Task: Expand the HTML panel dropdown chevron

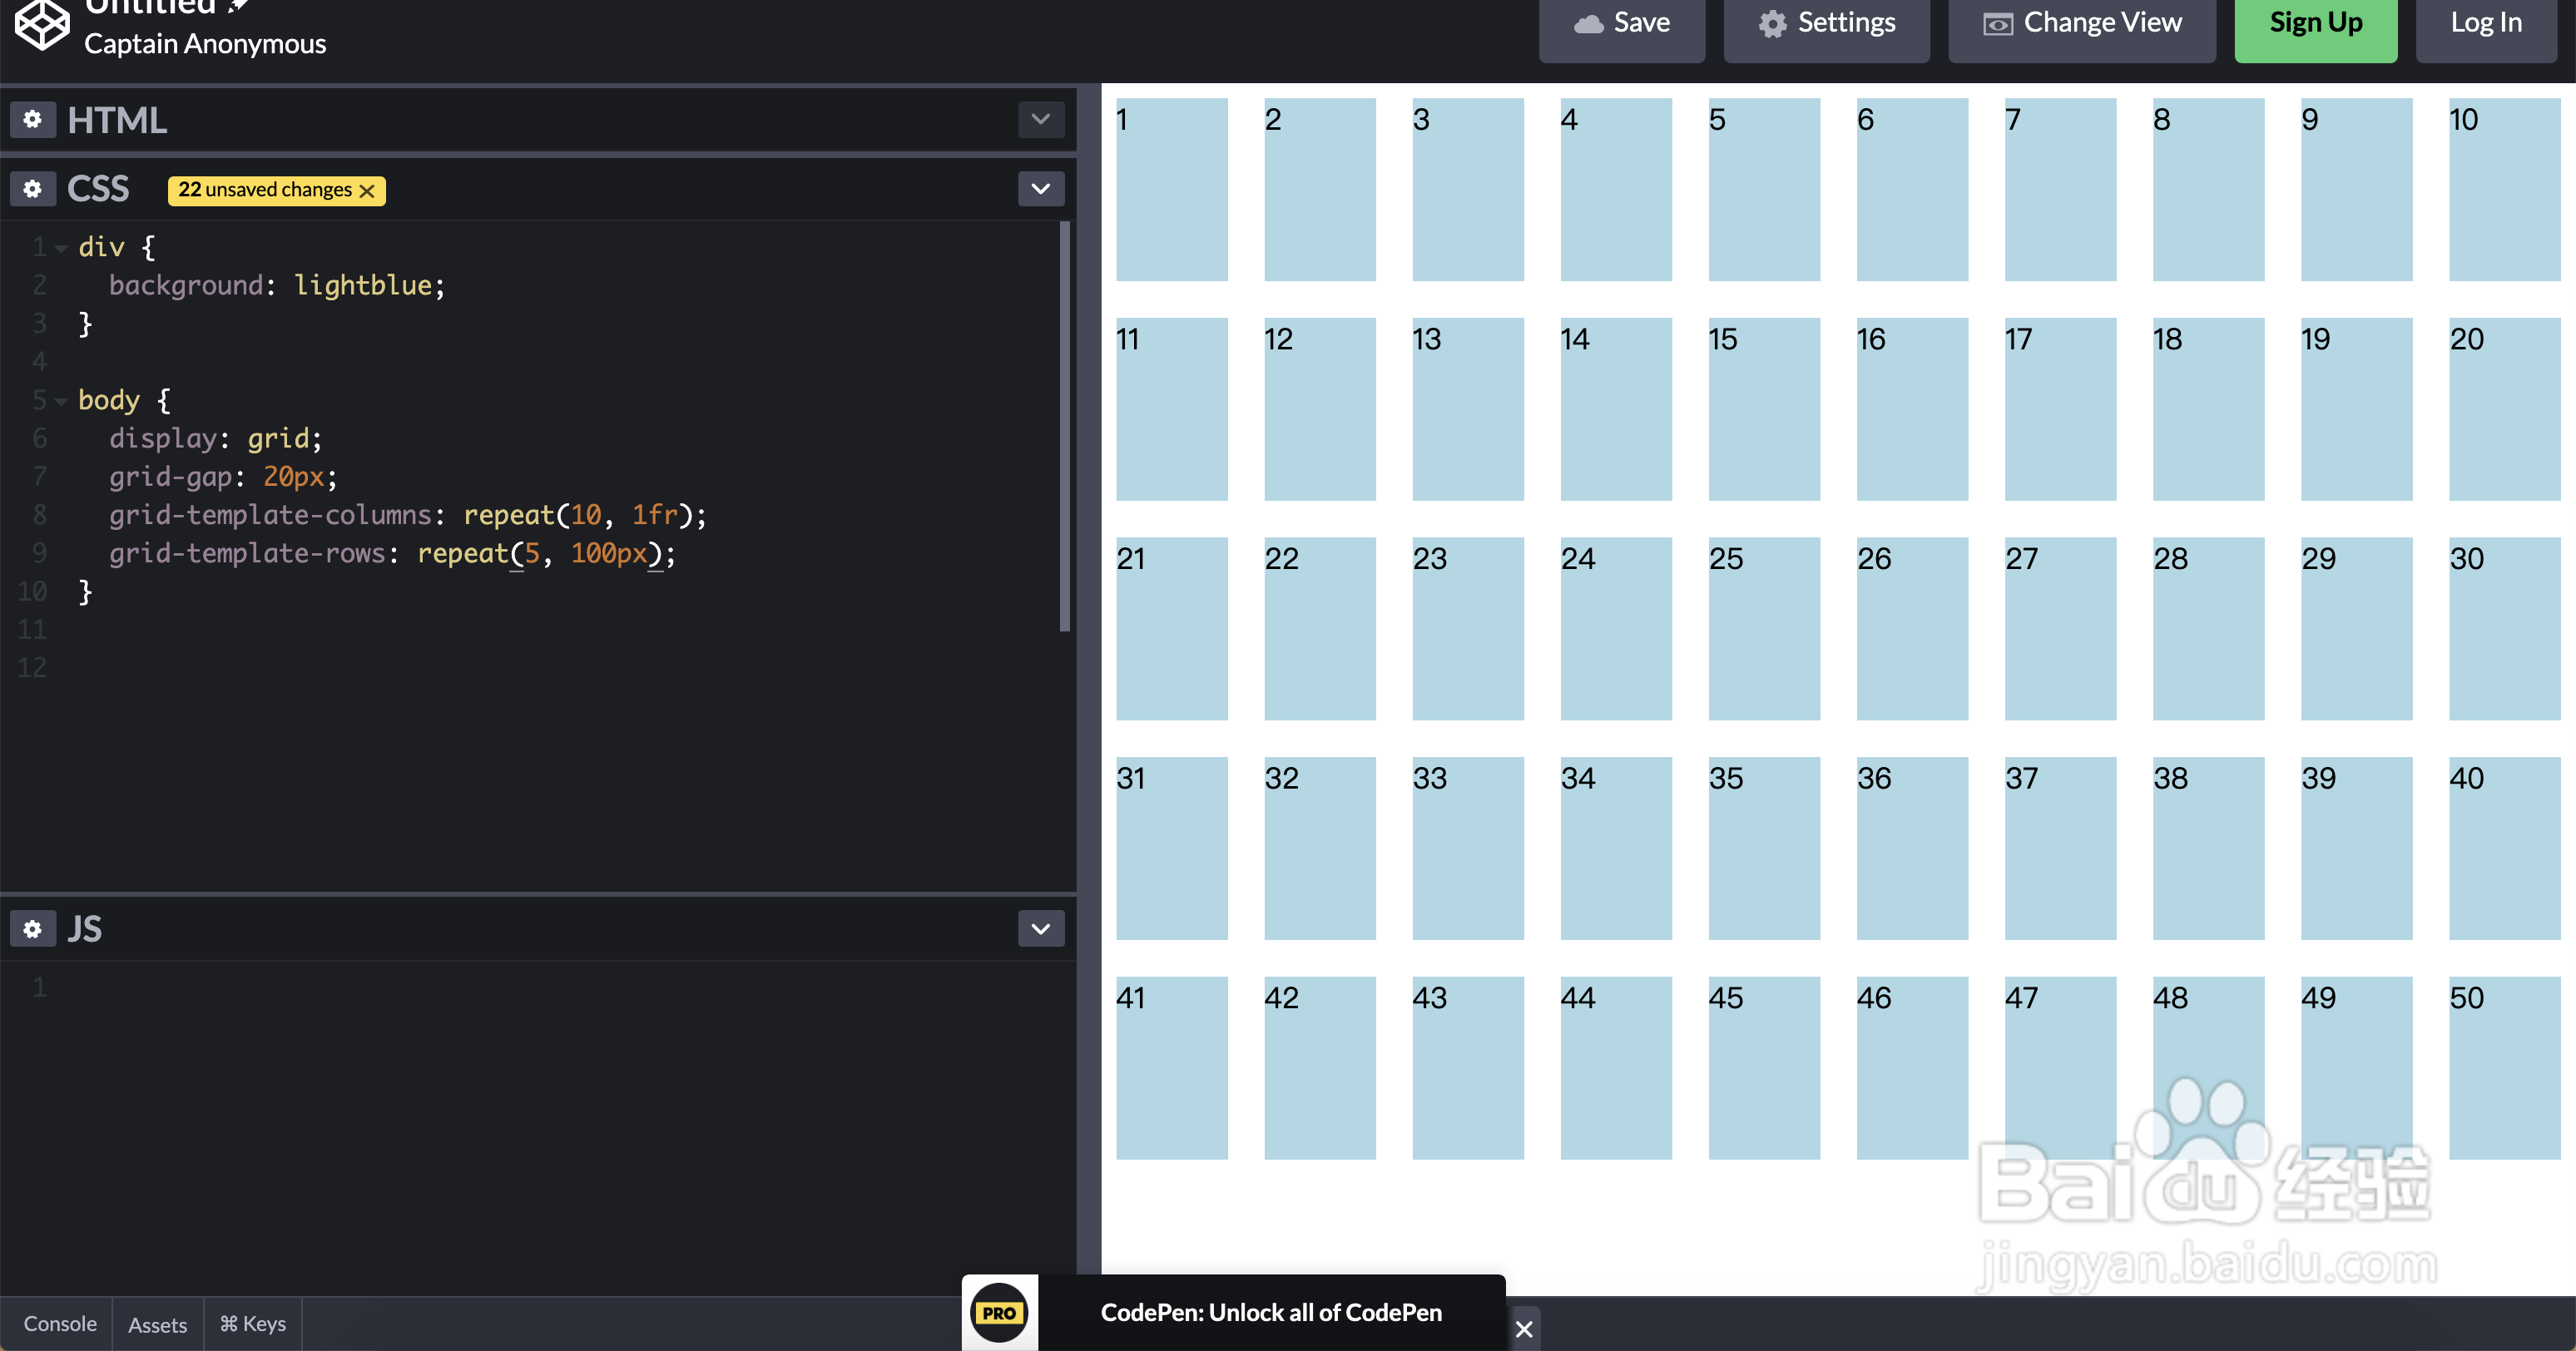Action: tap(1040, 120)
